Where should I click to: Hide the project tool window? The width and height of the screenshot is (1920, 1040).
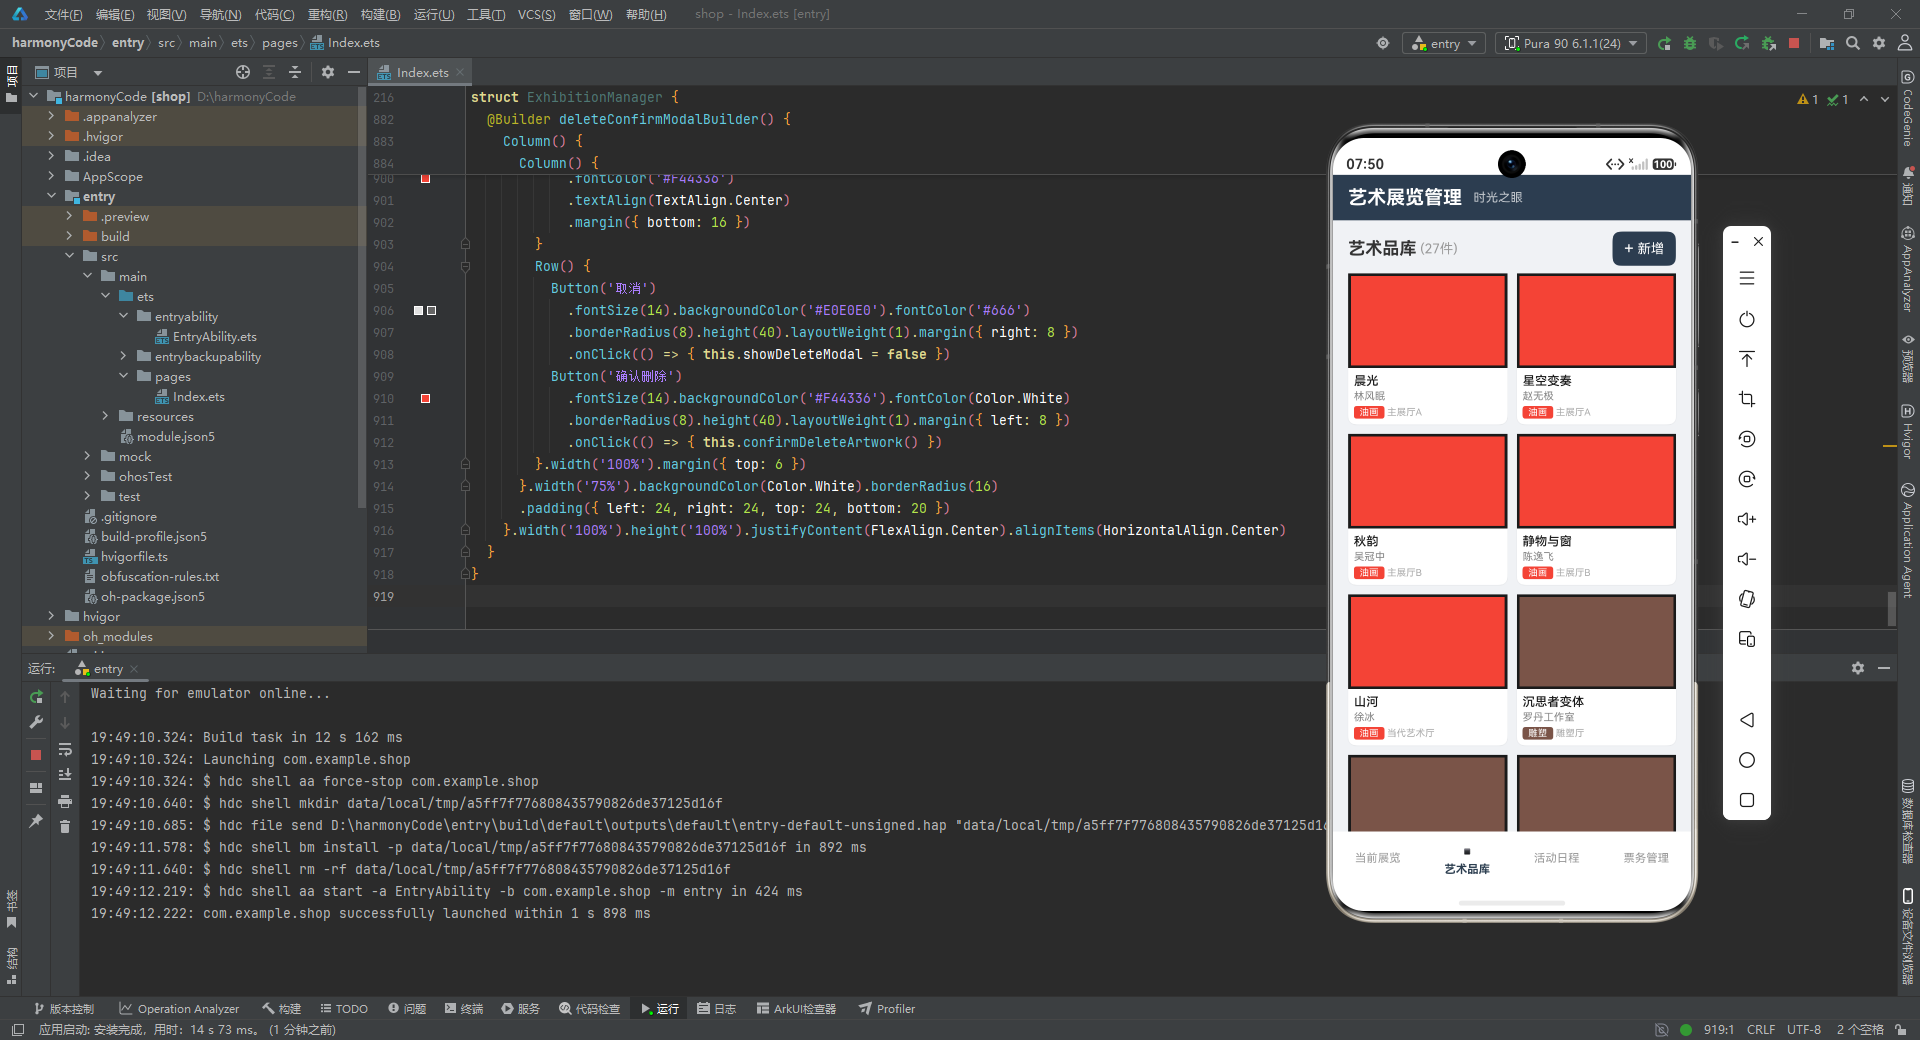point(353,72)
